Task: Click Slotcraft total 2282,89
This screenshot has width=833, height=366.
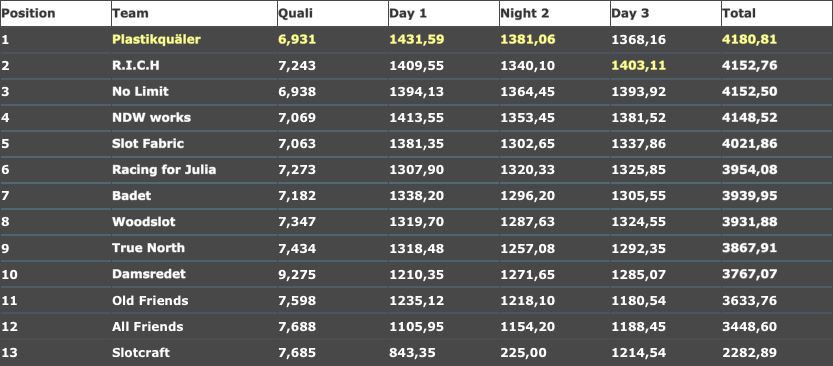Action: pos(749,353)
